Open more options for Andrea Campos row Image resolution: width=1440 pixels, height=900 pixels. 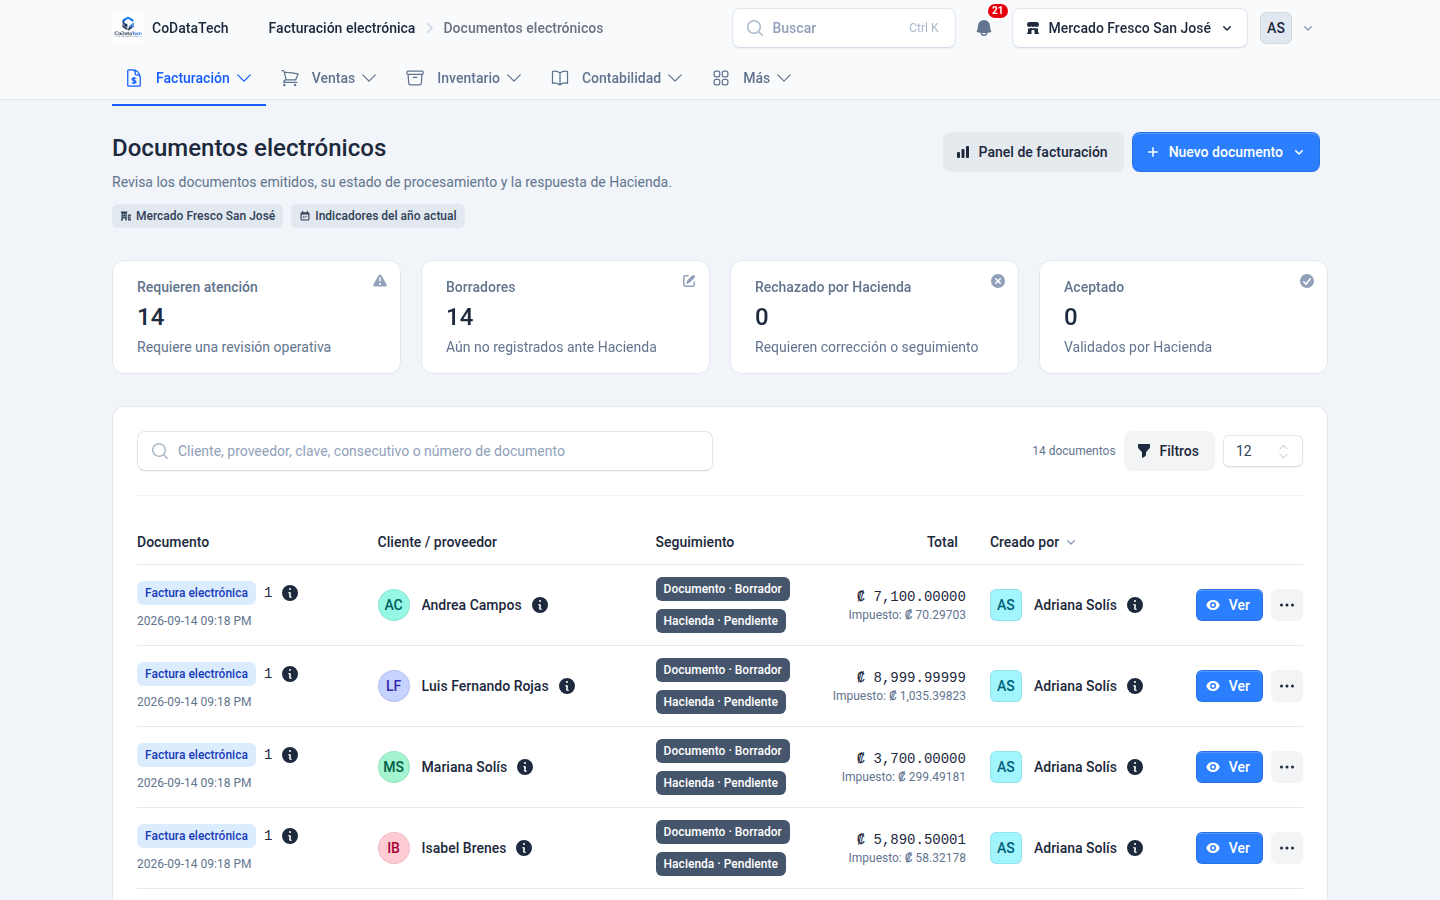[1287, 605]
